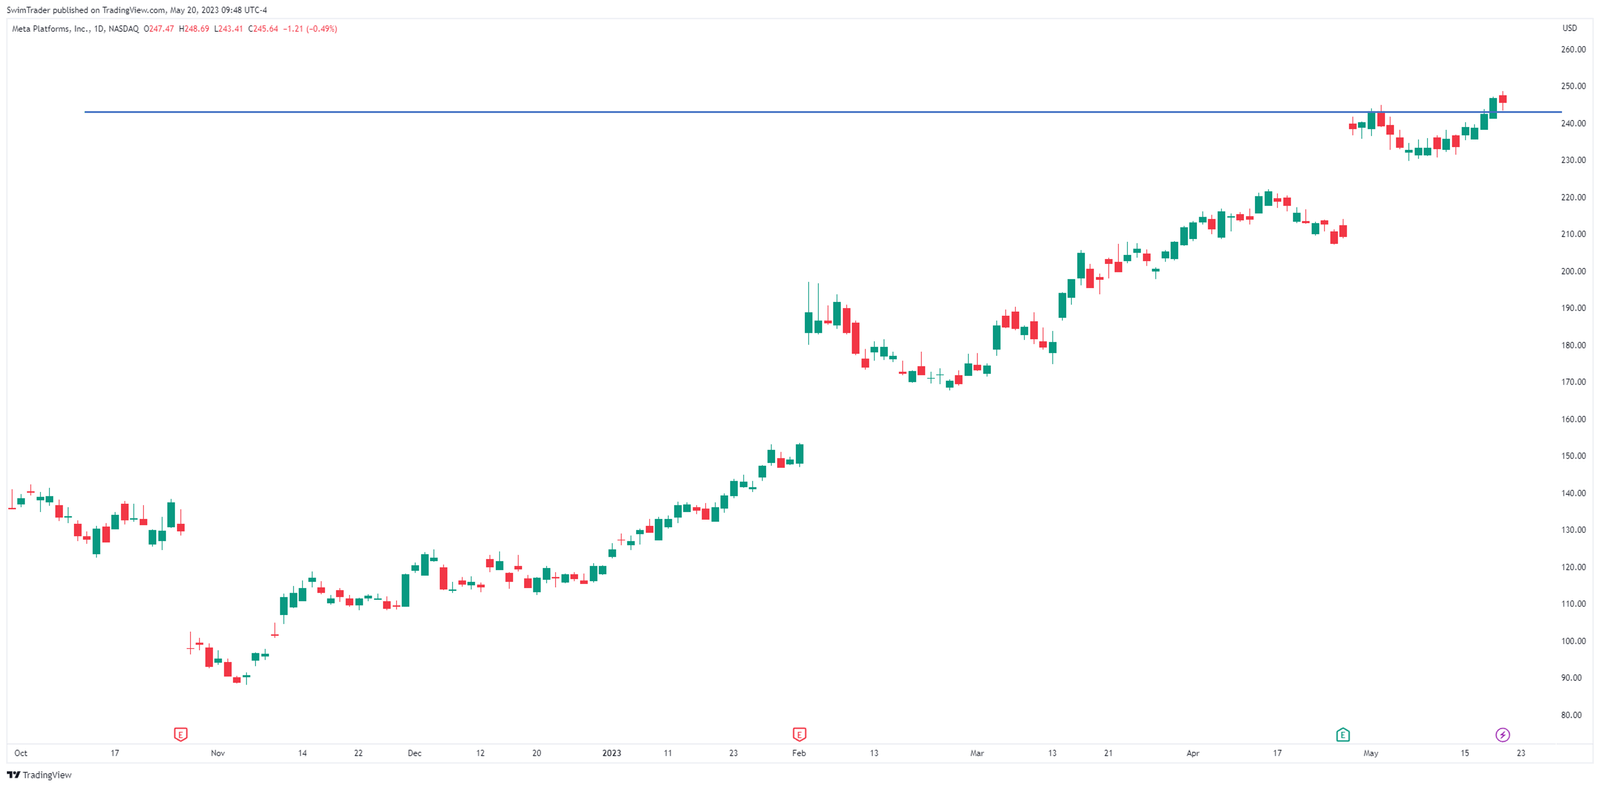
Task: Click the 11 date label after 2023
Action: pos(668,753)
